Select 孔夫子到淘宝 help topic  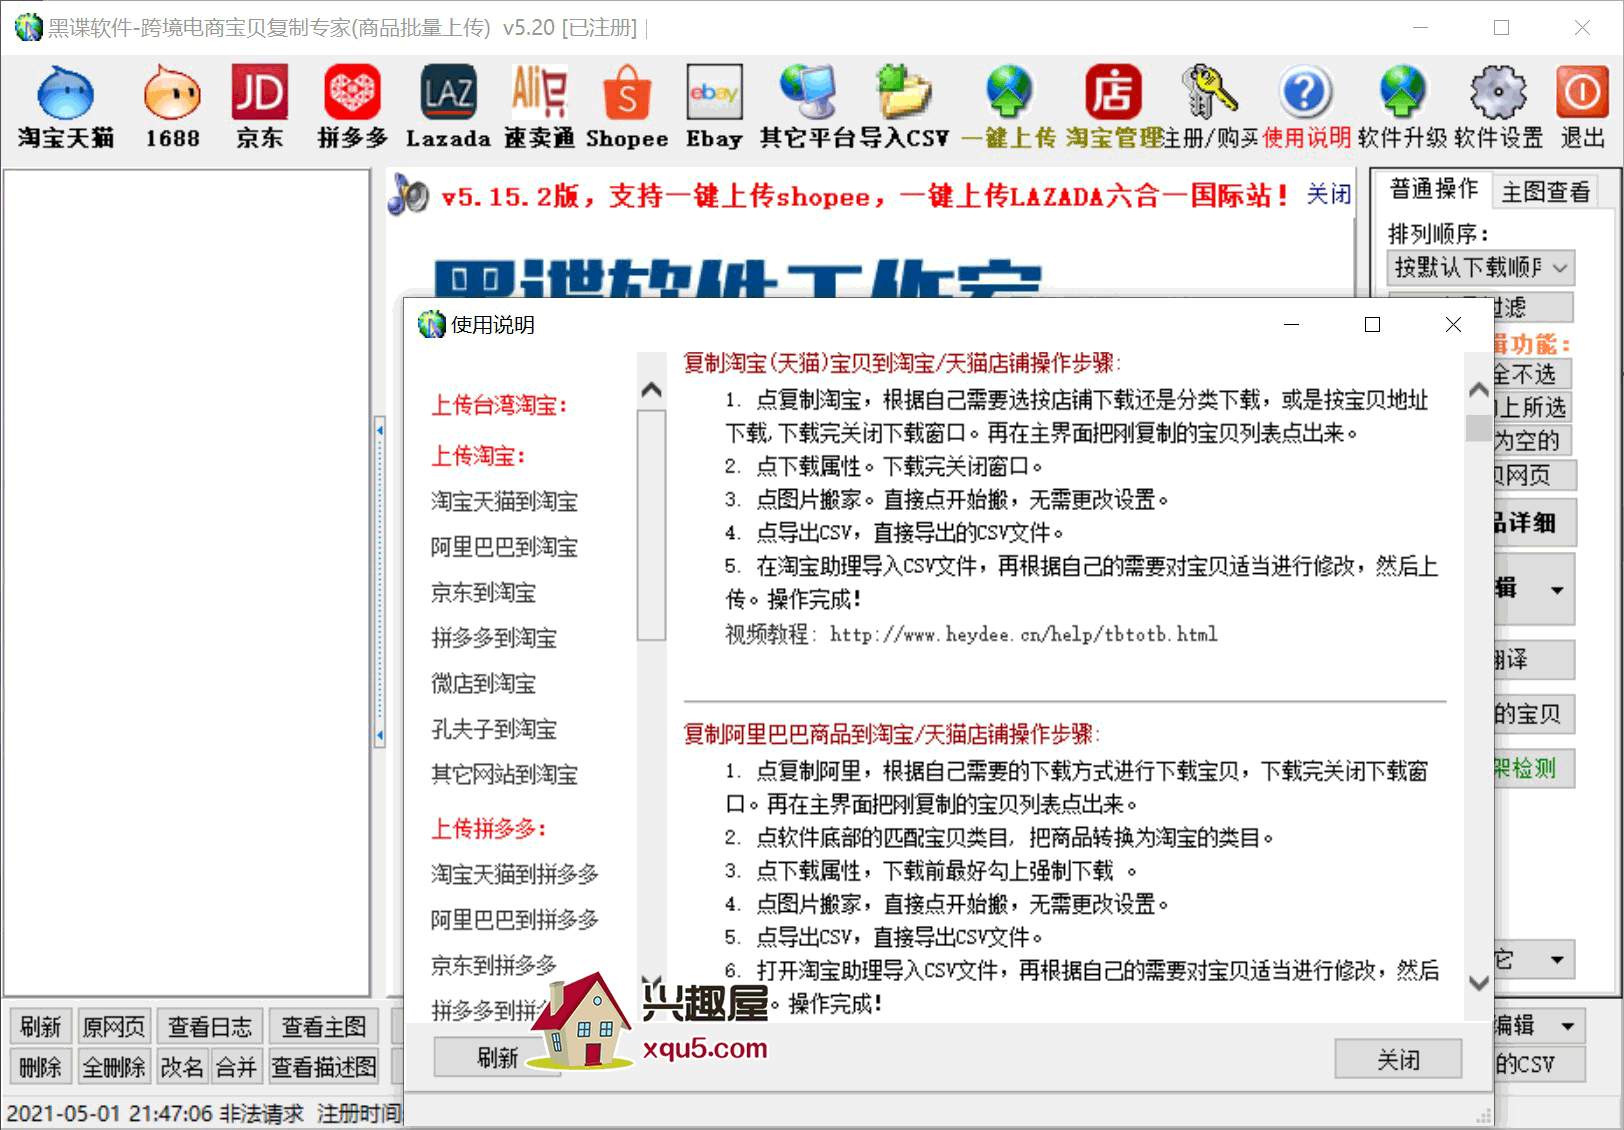tap(494, 729)
